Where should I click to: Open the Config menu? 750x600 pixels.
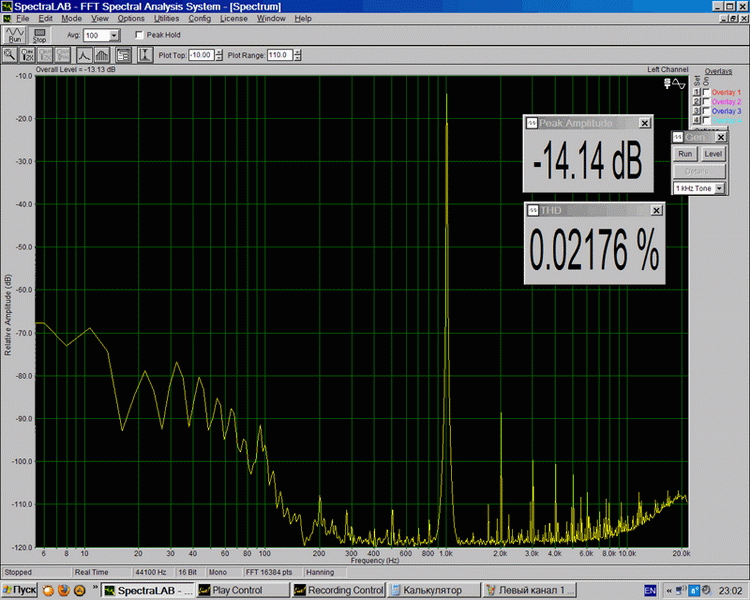[199, 18]
